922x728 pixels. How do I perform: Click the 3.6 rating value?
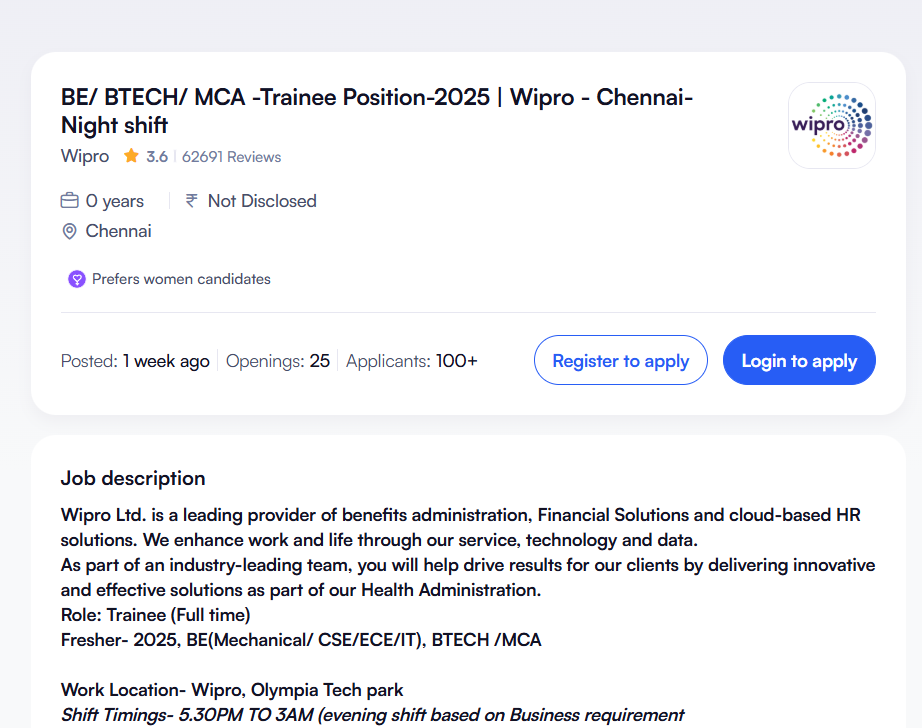click(x=157, y=157)
